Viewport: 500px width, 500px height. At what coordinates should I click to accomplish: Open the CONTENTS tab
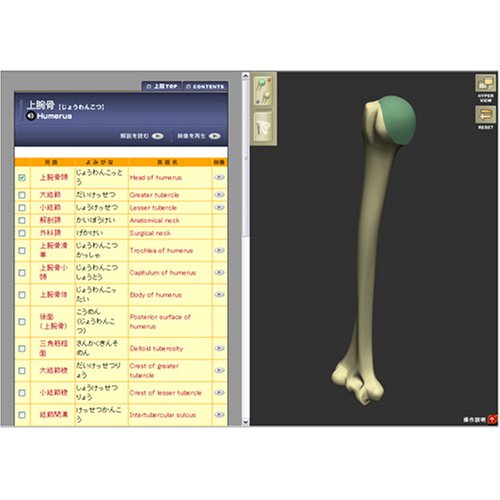[x=205, y=86]
